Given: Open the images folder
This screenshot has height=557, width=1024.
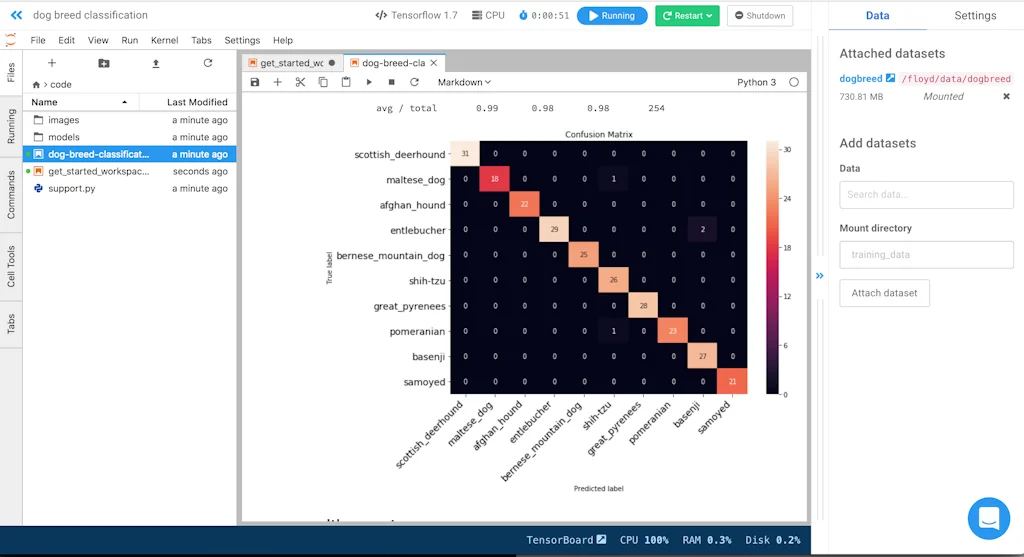Looking at the screenshot, I should tap(64, 120).
